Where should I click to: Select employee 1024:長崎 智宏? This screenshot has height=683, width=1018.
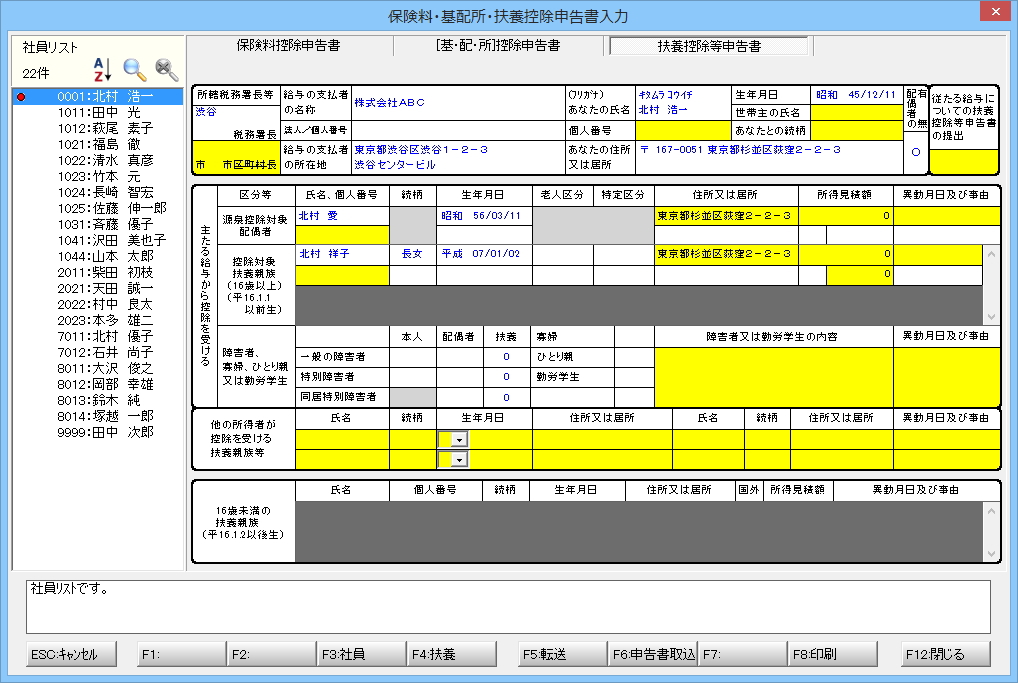click(x=98, y=192)
